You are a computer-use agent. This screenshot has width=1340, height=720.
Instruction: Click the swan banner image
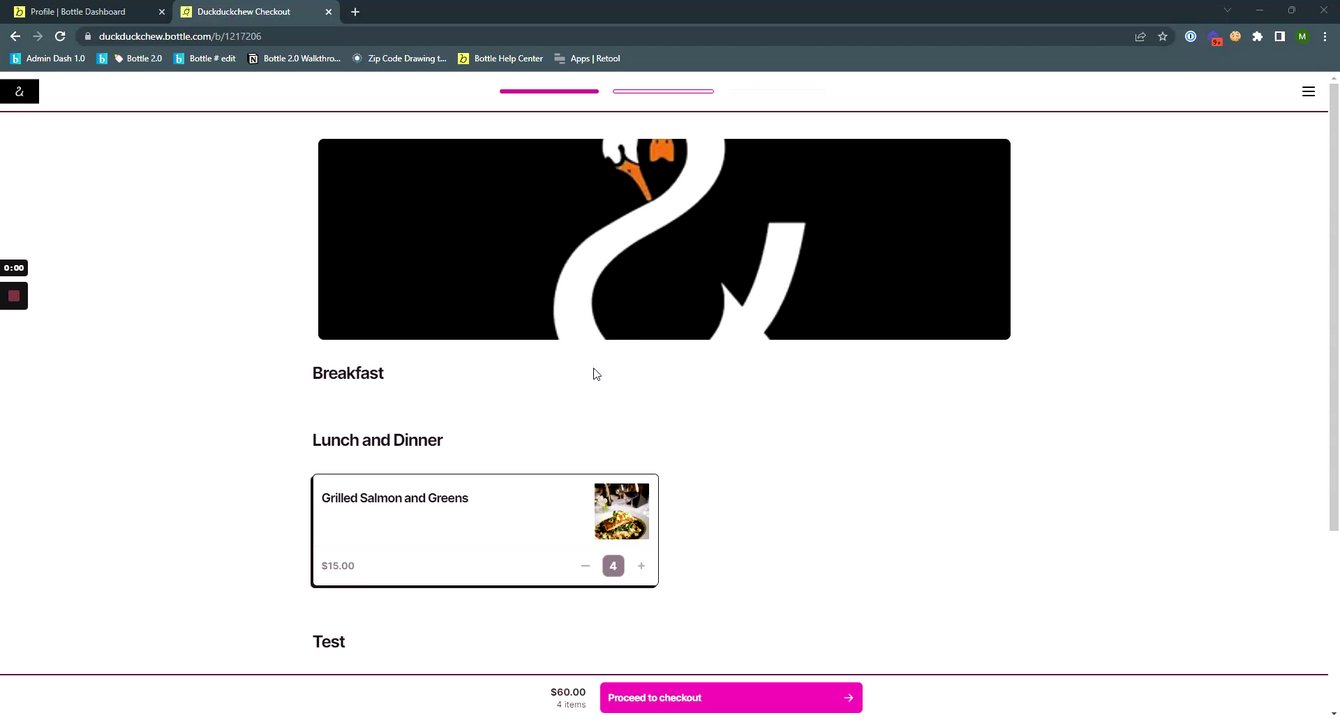click(x=664, y=239)
